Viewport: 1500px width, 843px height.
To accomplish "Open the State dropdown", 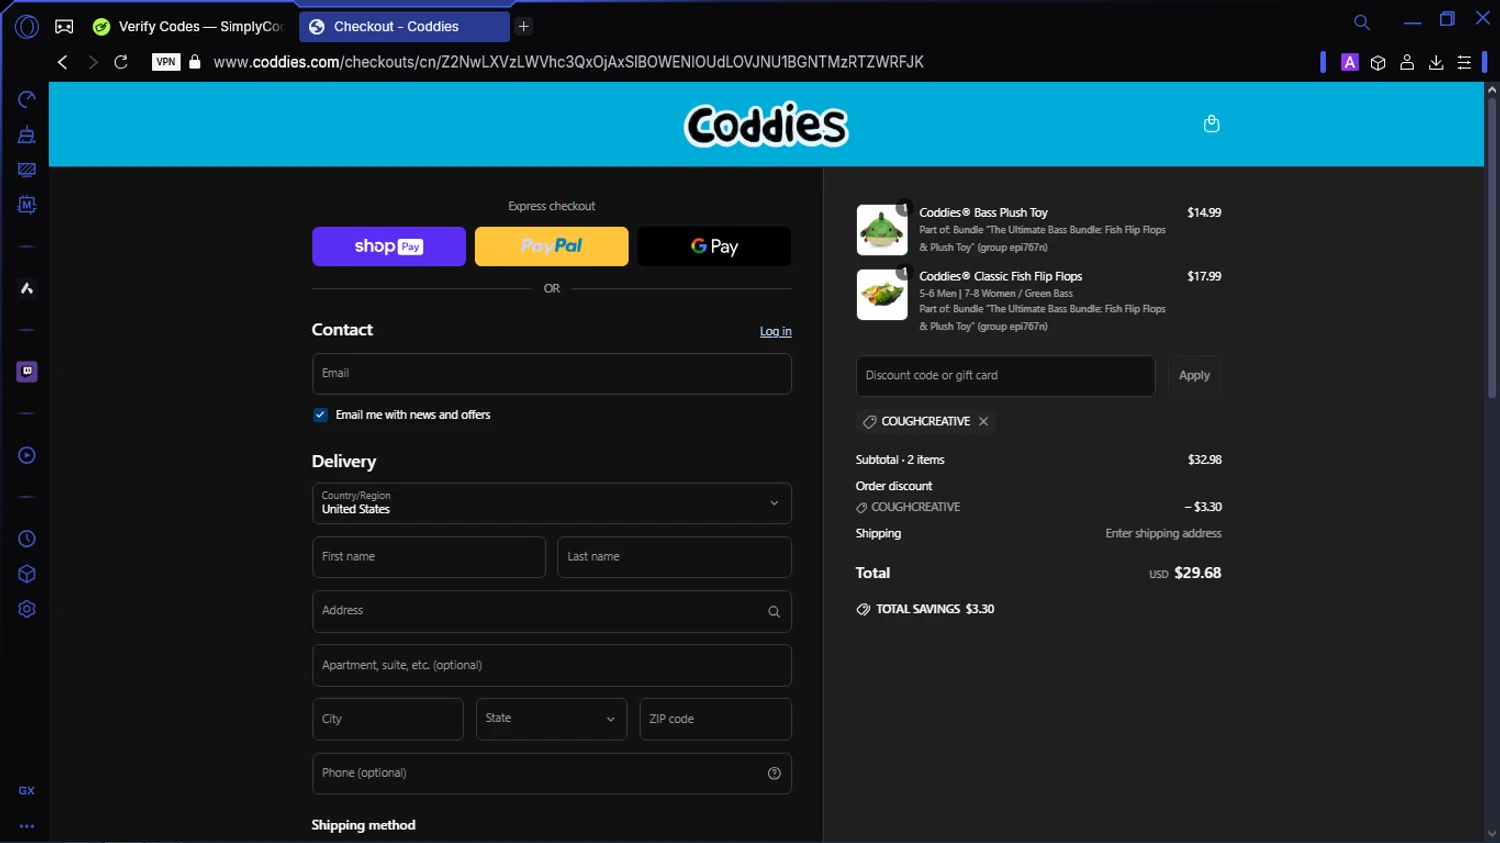I will 551,719.
